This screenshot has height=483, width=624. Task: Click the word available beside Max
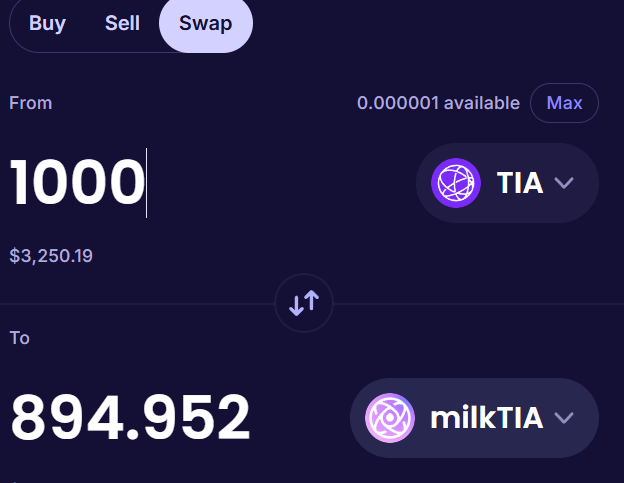(x=481, y=103)
